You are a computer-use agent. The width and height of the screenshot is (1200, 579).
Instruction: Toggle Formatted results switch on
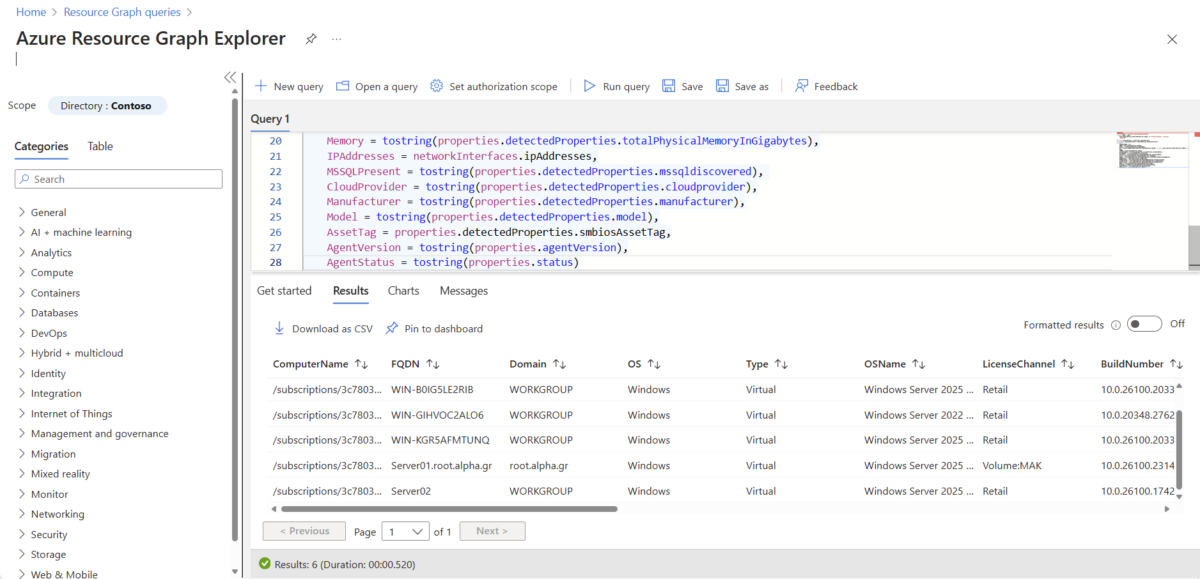pyautogui.click(x=1144, y=324)
